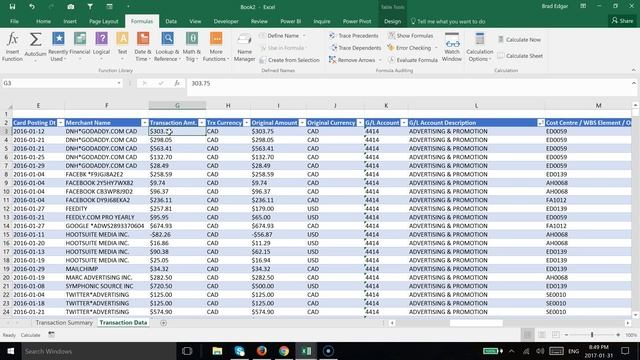
Task: Switch to Page Layout view
Action: pyautogui.click(x=542, y=335)
